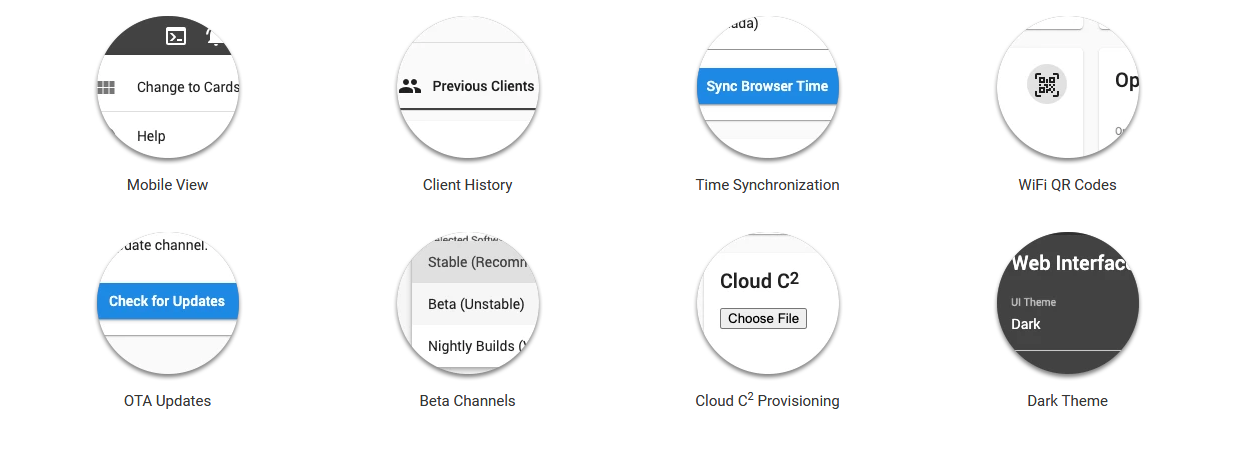The image size is (1246, 460).
Task: Open the Mobile View feature thumbnail
Action: (168, 87)
